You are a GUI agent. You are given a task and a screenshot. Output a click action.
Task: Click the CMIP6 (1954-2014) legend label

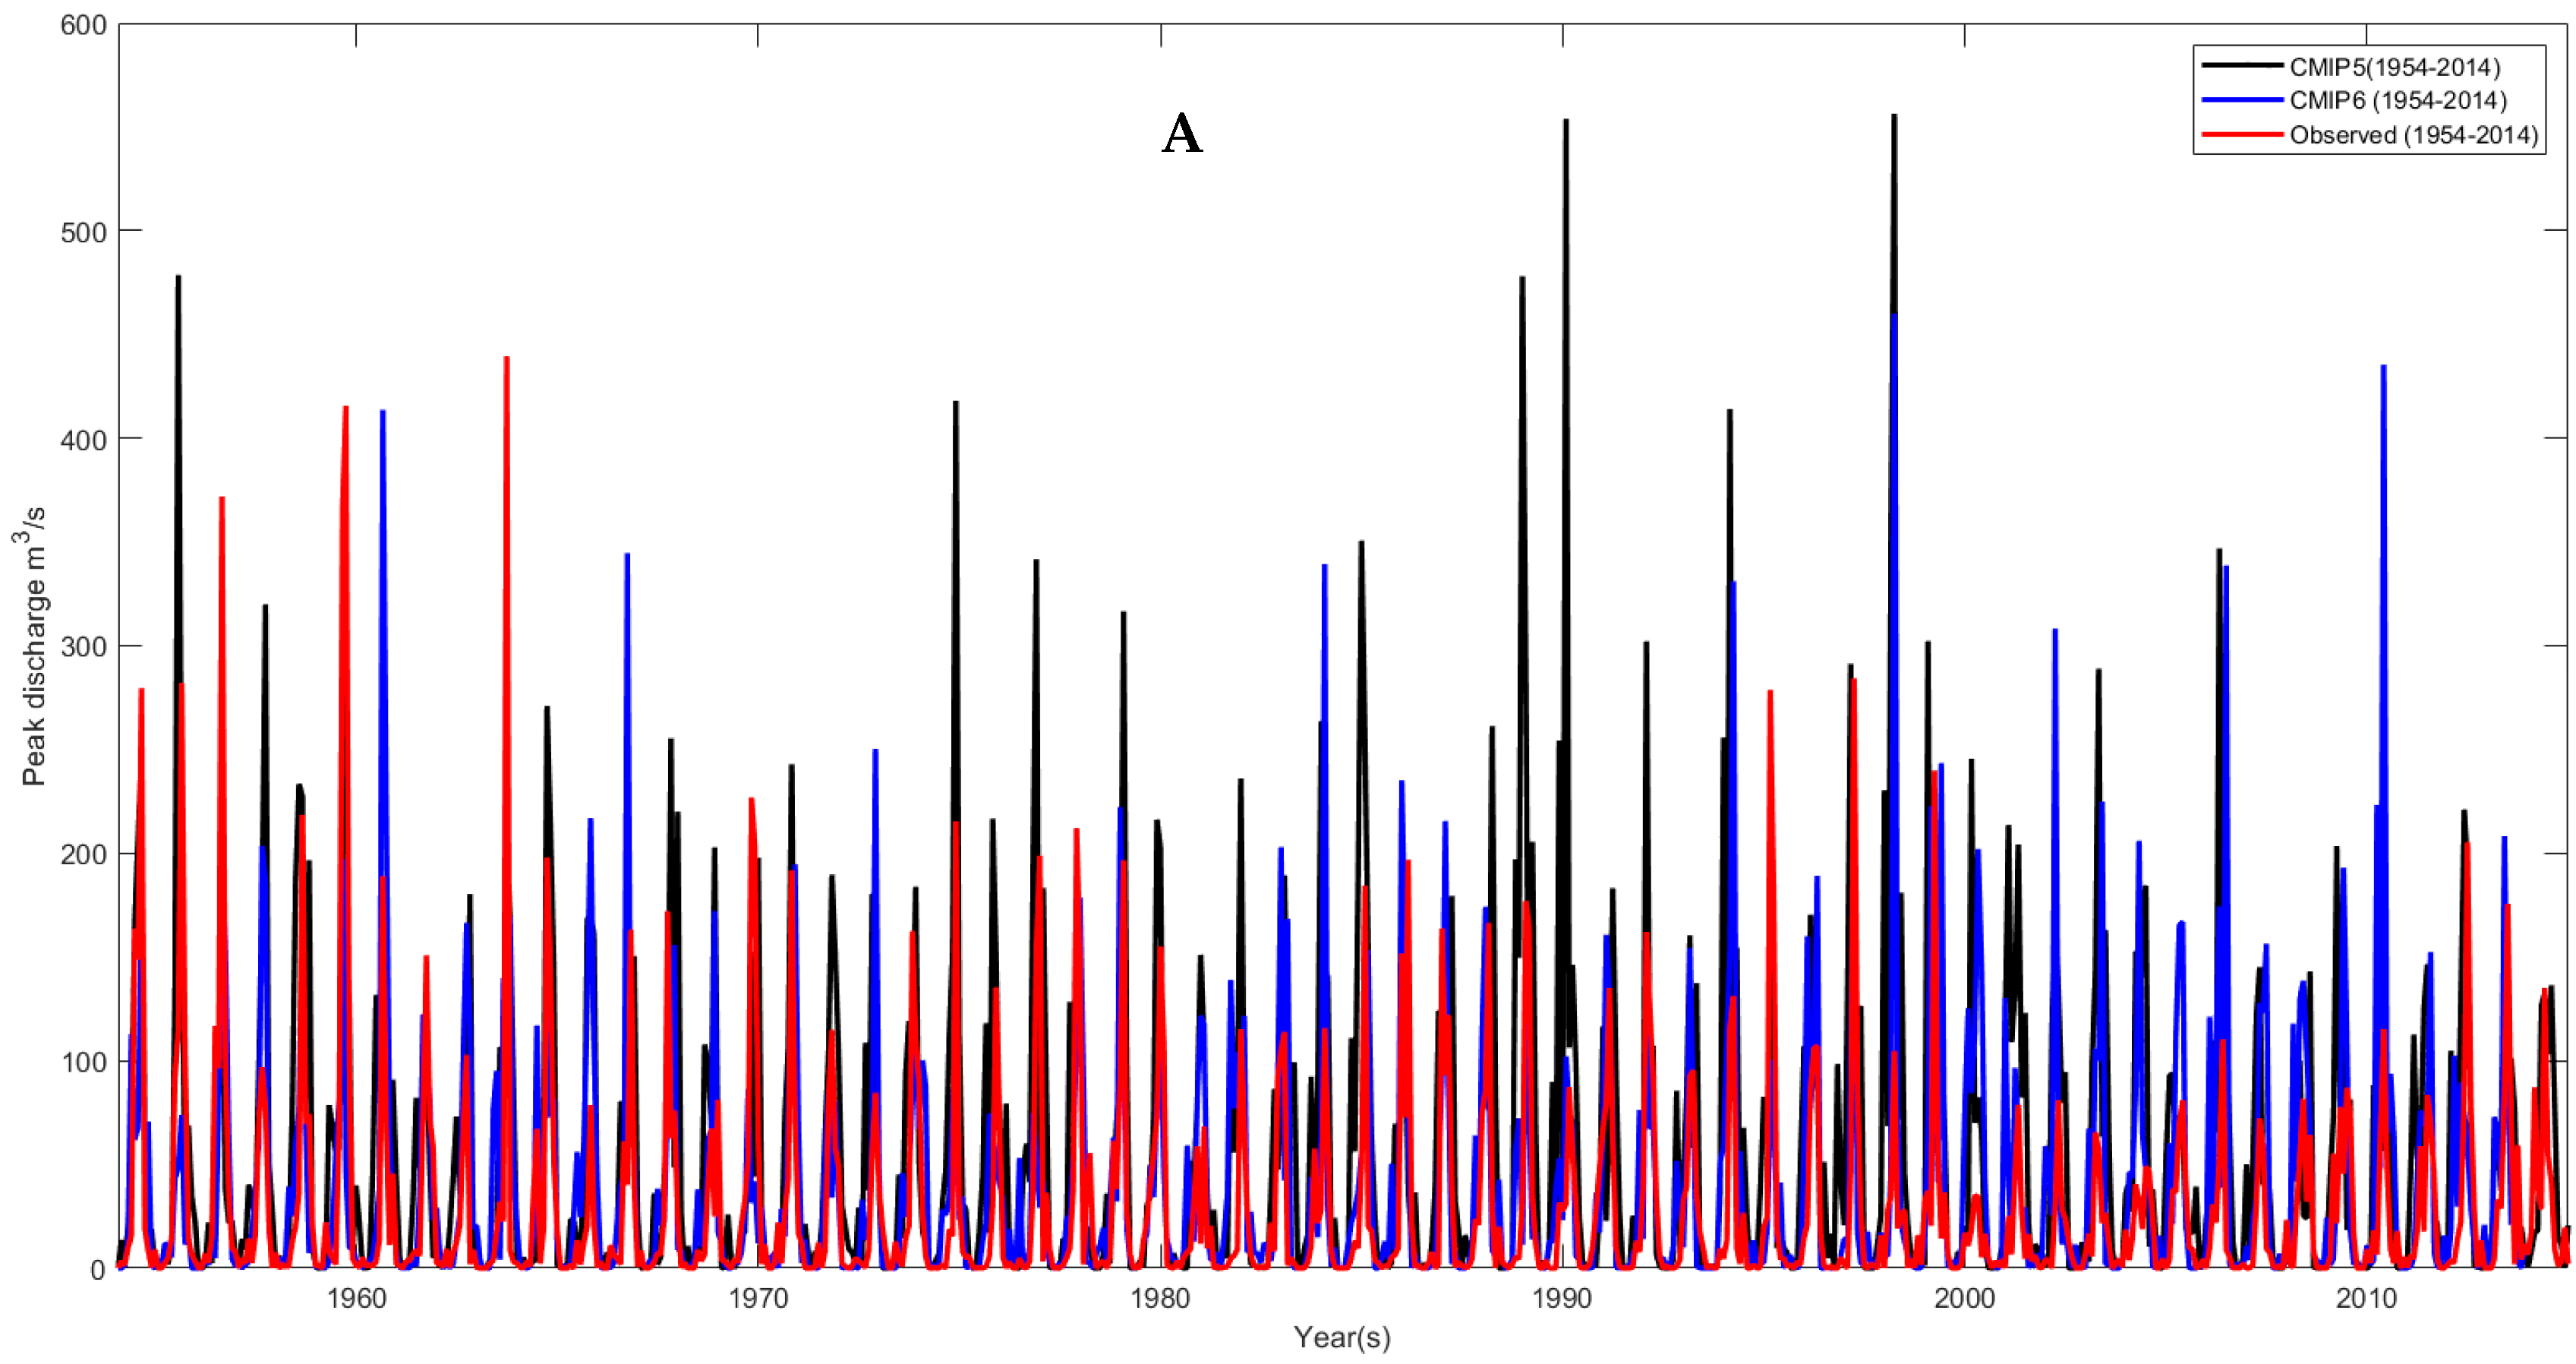pyautogui.click(x=2398, y=100)
